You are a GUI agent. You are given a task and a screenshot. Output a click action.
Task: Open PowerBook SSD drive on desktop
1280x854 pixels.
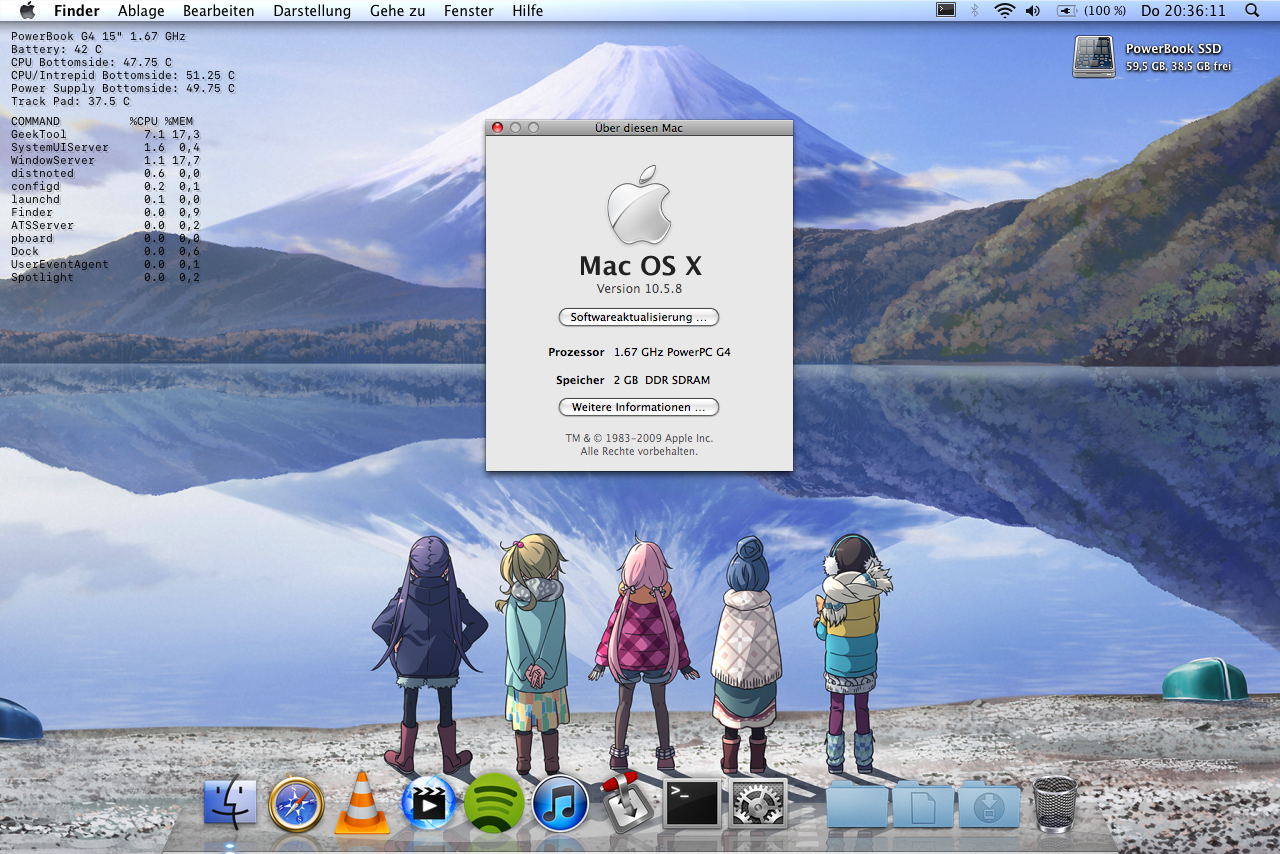pyautogui.click(x=1094, y=57)
